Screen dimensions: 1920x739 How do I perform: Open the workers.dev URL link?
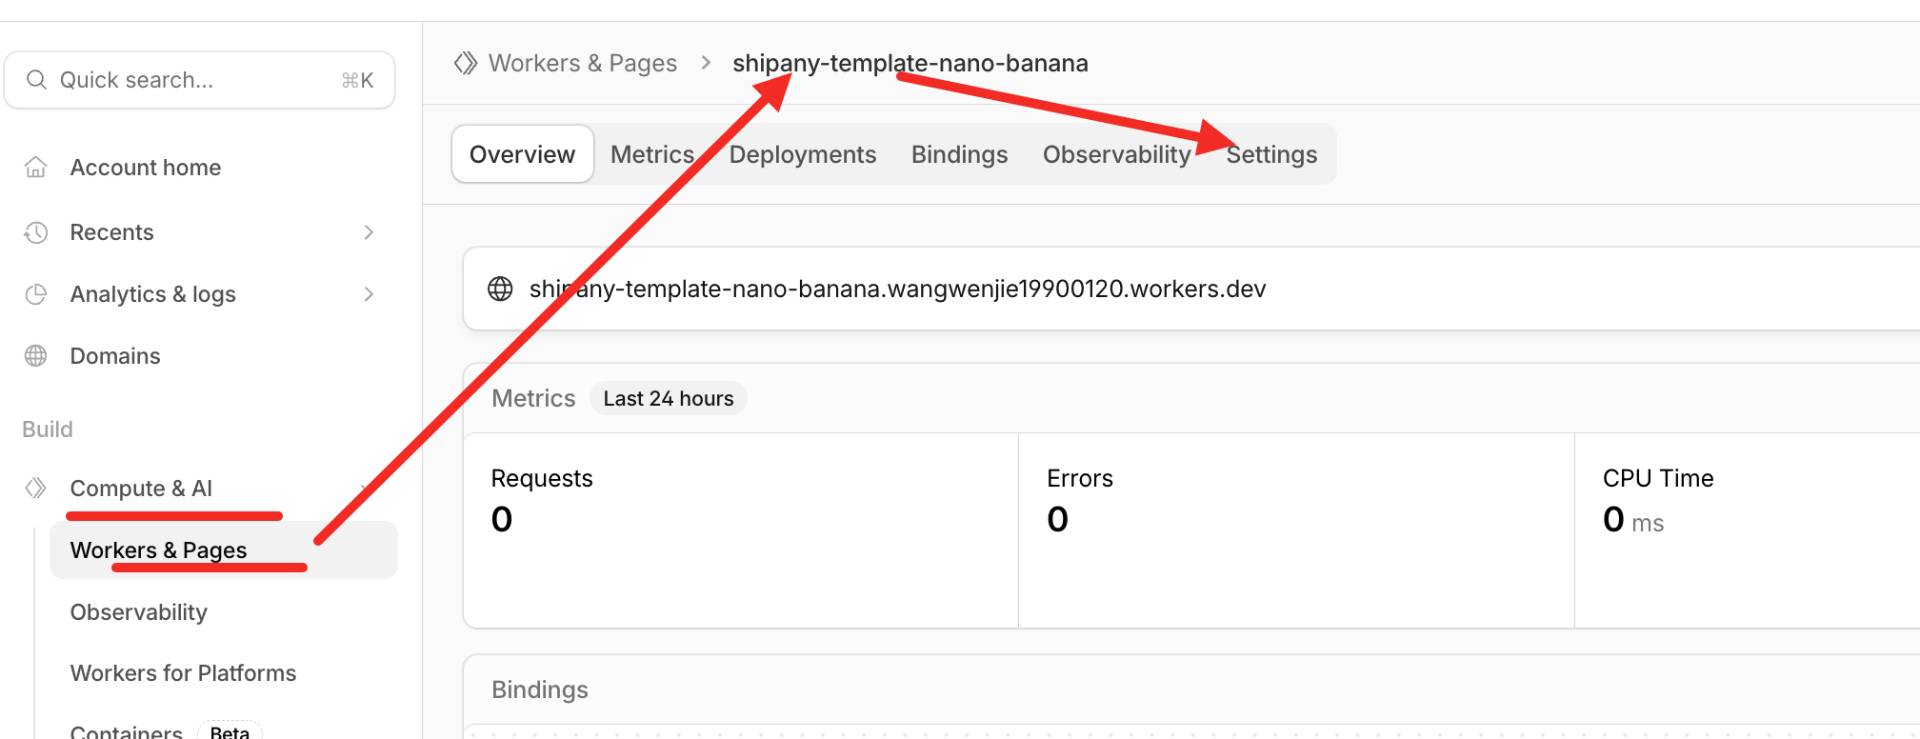[x=897, y=289]
